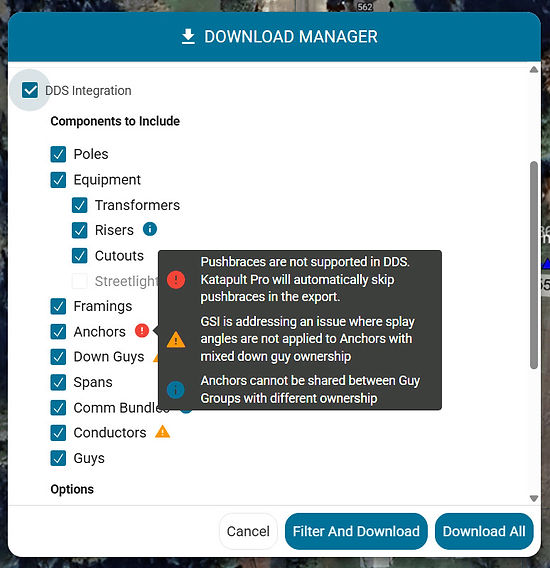Click Filter And Download
This screenshot has height=568, width=550.
pyautogui.click(x=356, y=531)
